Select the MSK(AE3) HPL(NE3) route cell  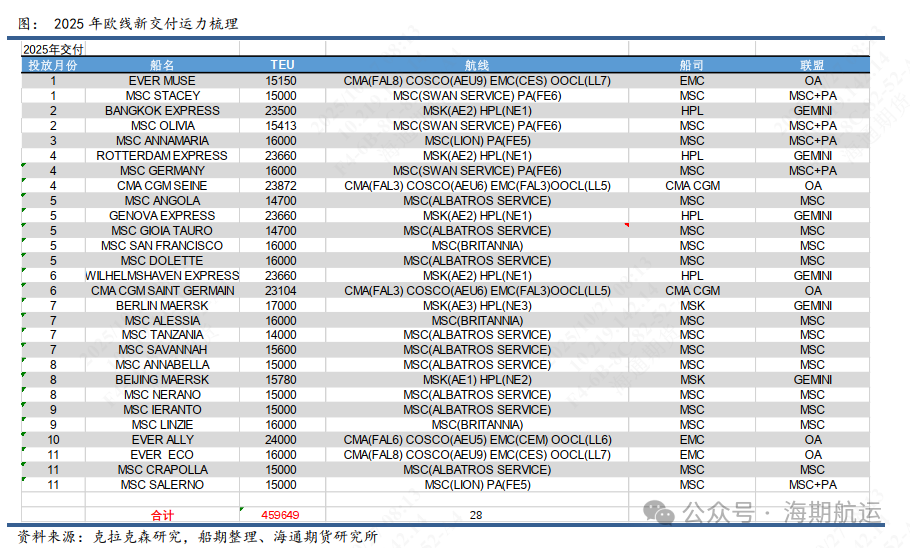point(477,306)
